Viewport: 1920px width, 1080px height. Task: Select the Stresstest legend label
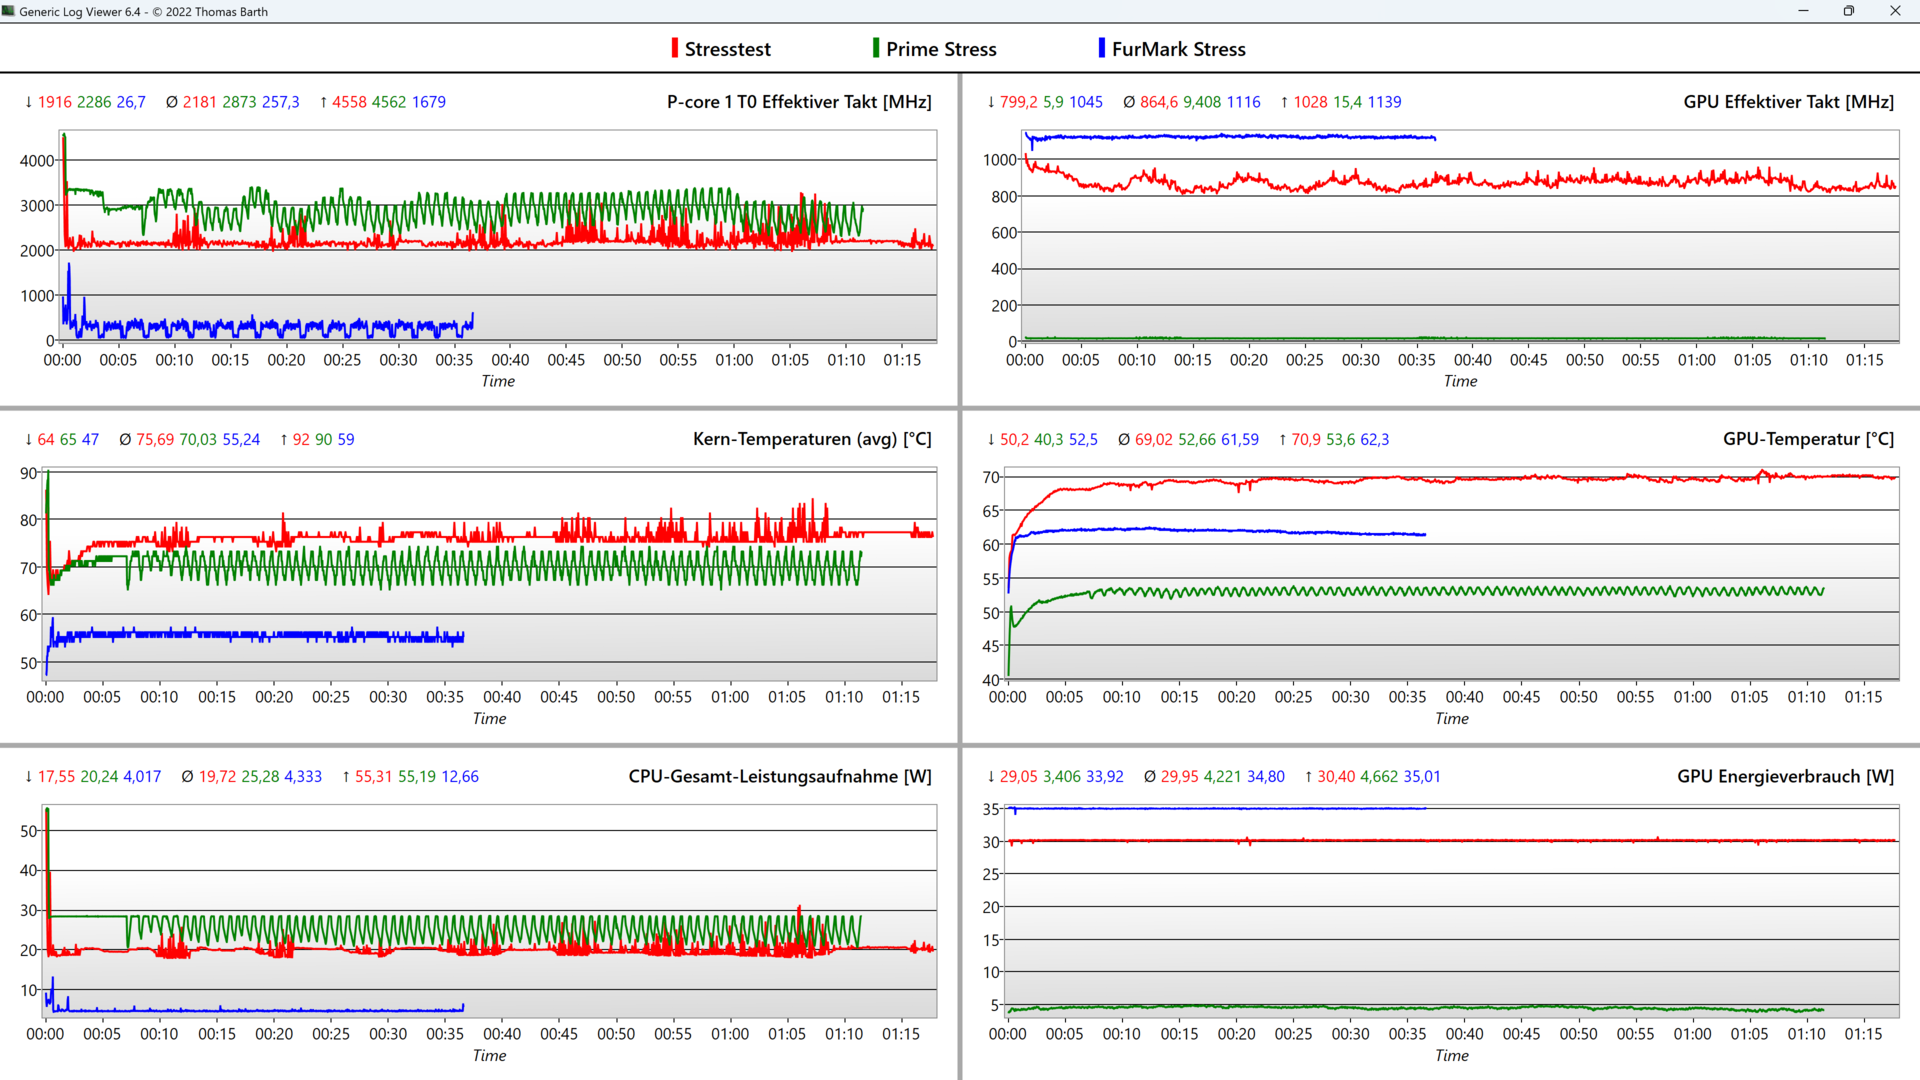coord(727,49)
